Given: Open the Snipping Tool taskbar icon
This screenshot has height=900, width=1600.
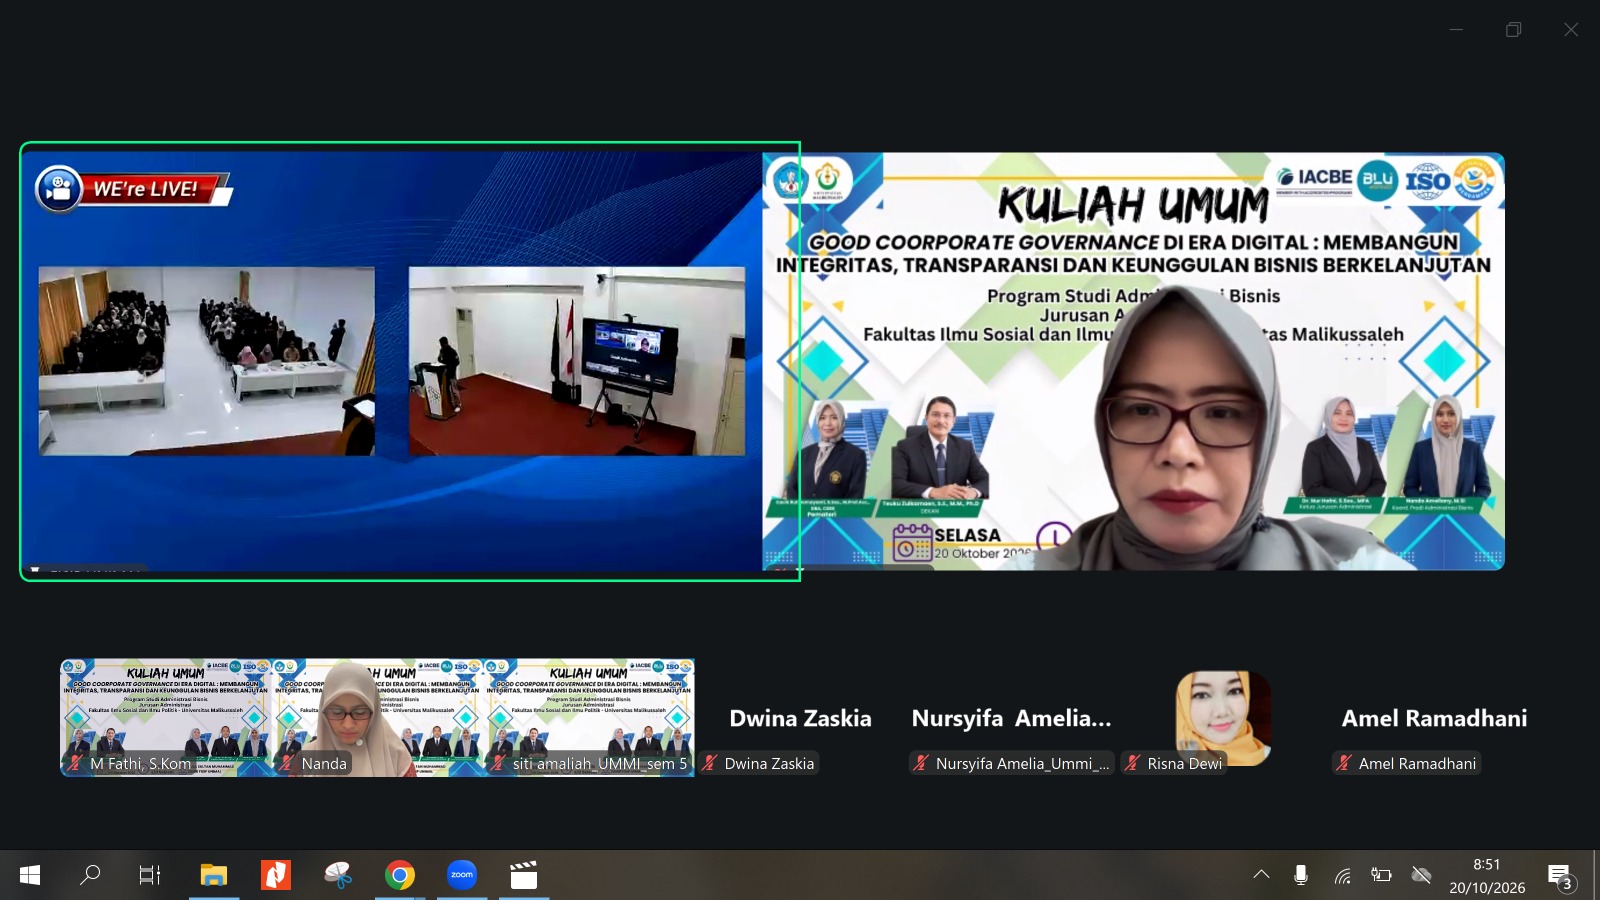Looking at the screenshot, I should (338, 876).
